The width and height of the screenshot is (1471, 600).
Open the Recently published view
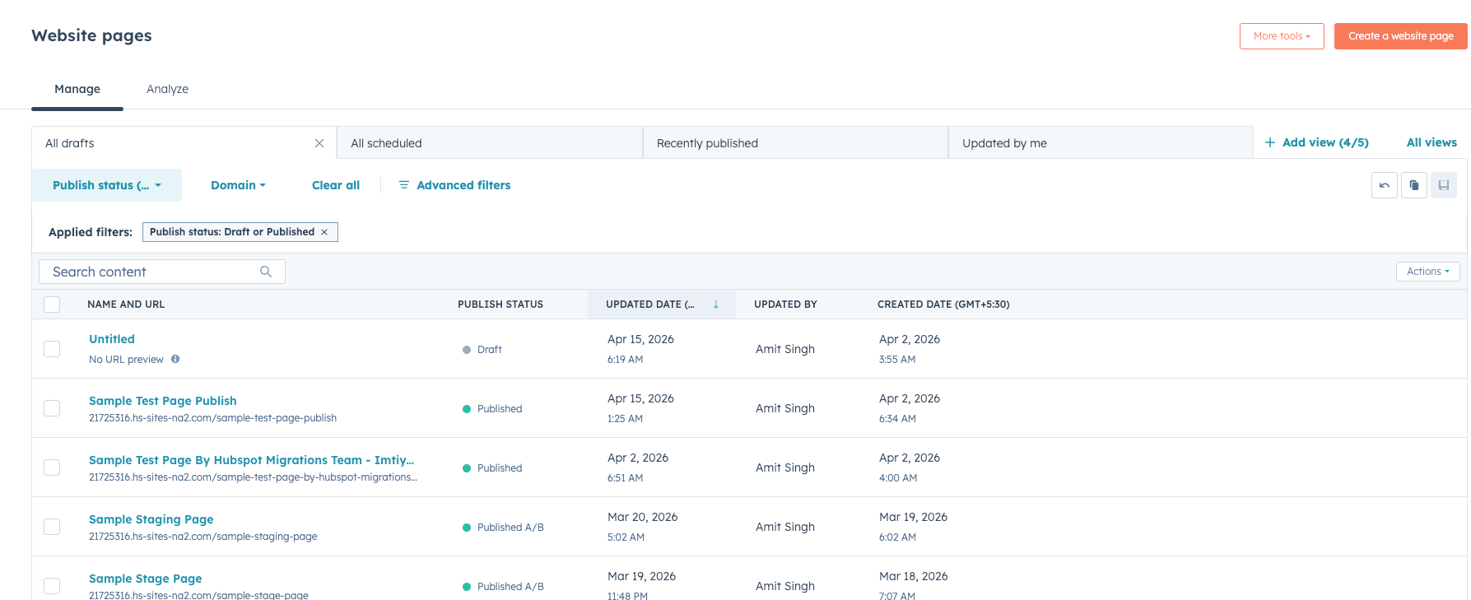pos(796,143)
